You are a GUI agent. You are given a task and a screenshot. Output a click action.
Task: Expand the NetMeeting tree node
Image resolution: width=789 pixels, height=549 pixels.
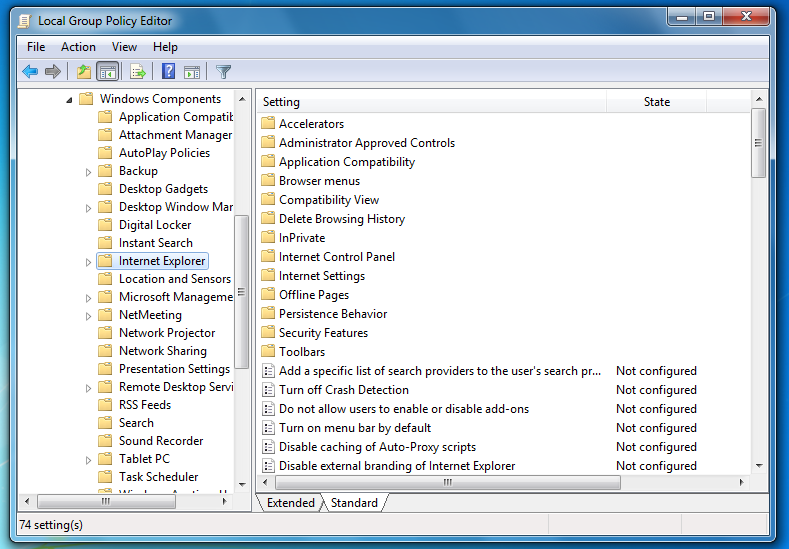(x=88, y=316)
